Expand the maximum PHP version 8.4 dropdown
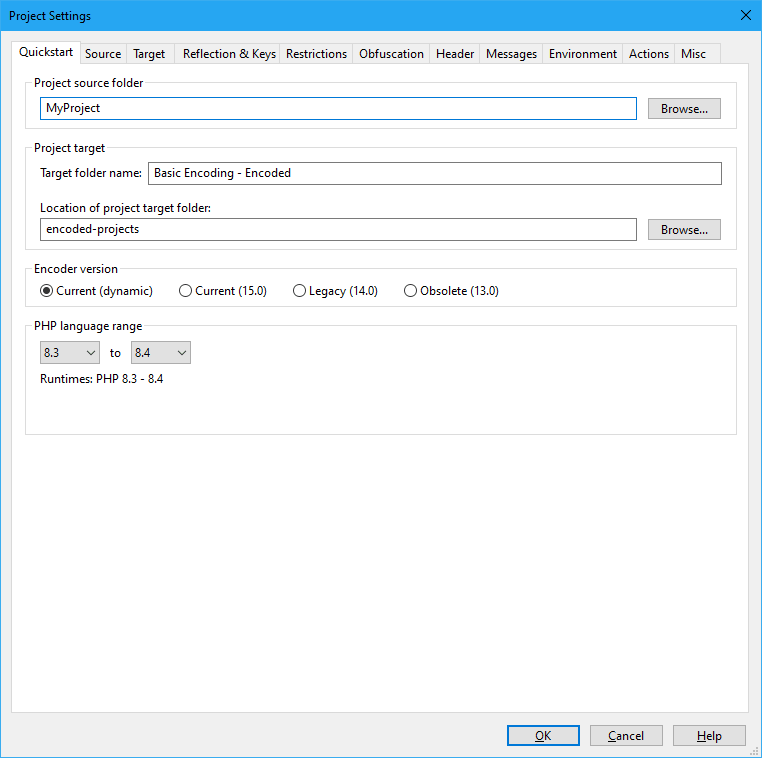Screen dimensions: 762x758 (x=161, y=353)
